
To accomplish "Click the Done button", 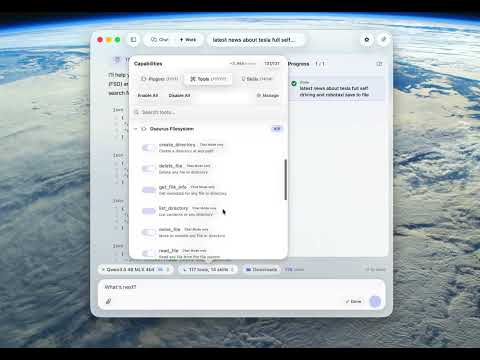I will point(354,301).
